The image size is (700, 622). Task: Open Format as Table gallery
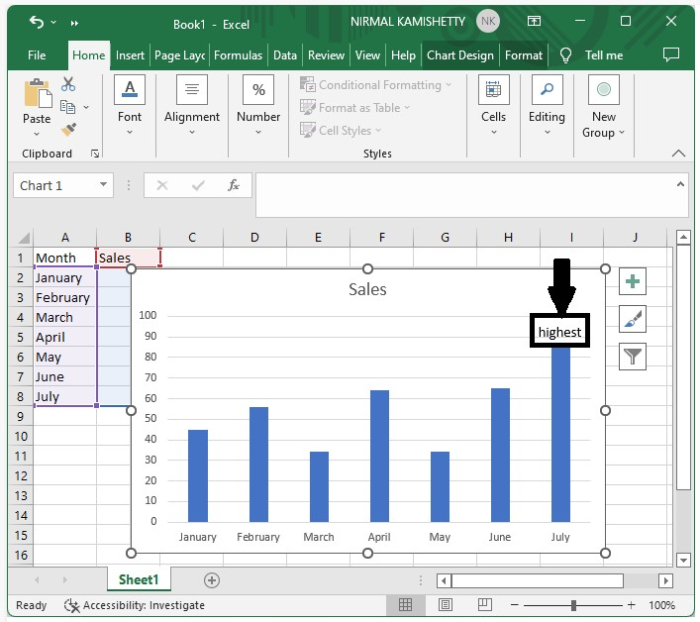click(355, 108)
